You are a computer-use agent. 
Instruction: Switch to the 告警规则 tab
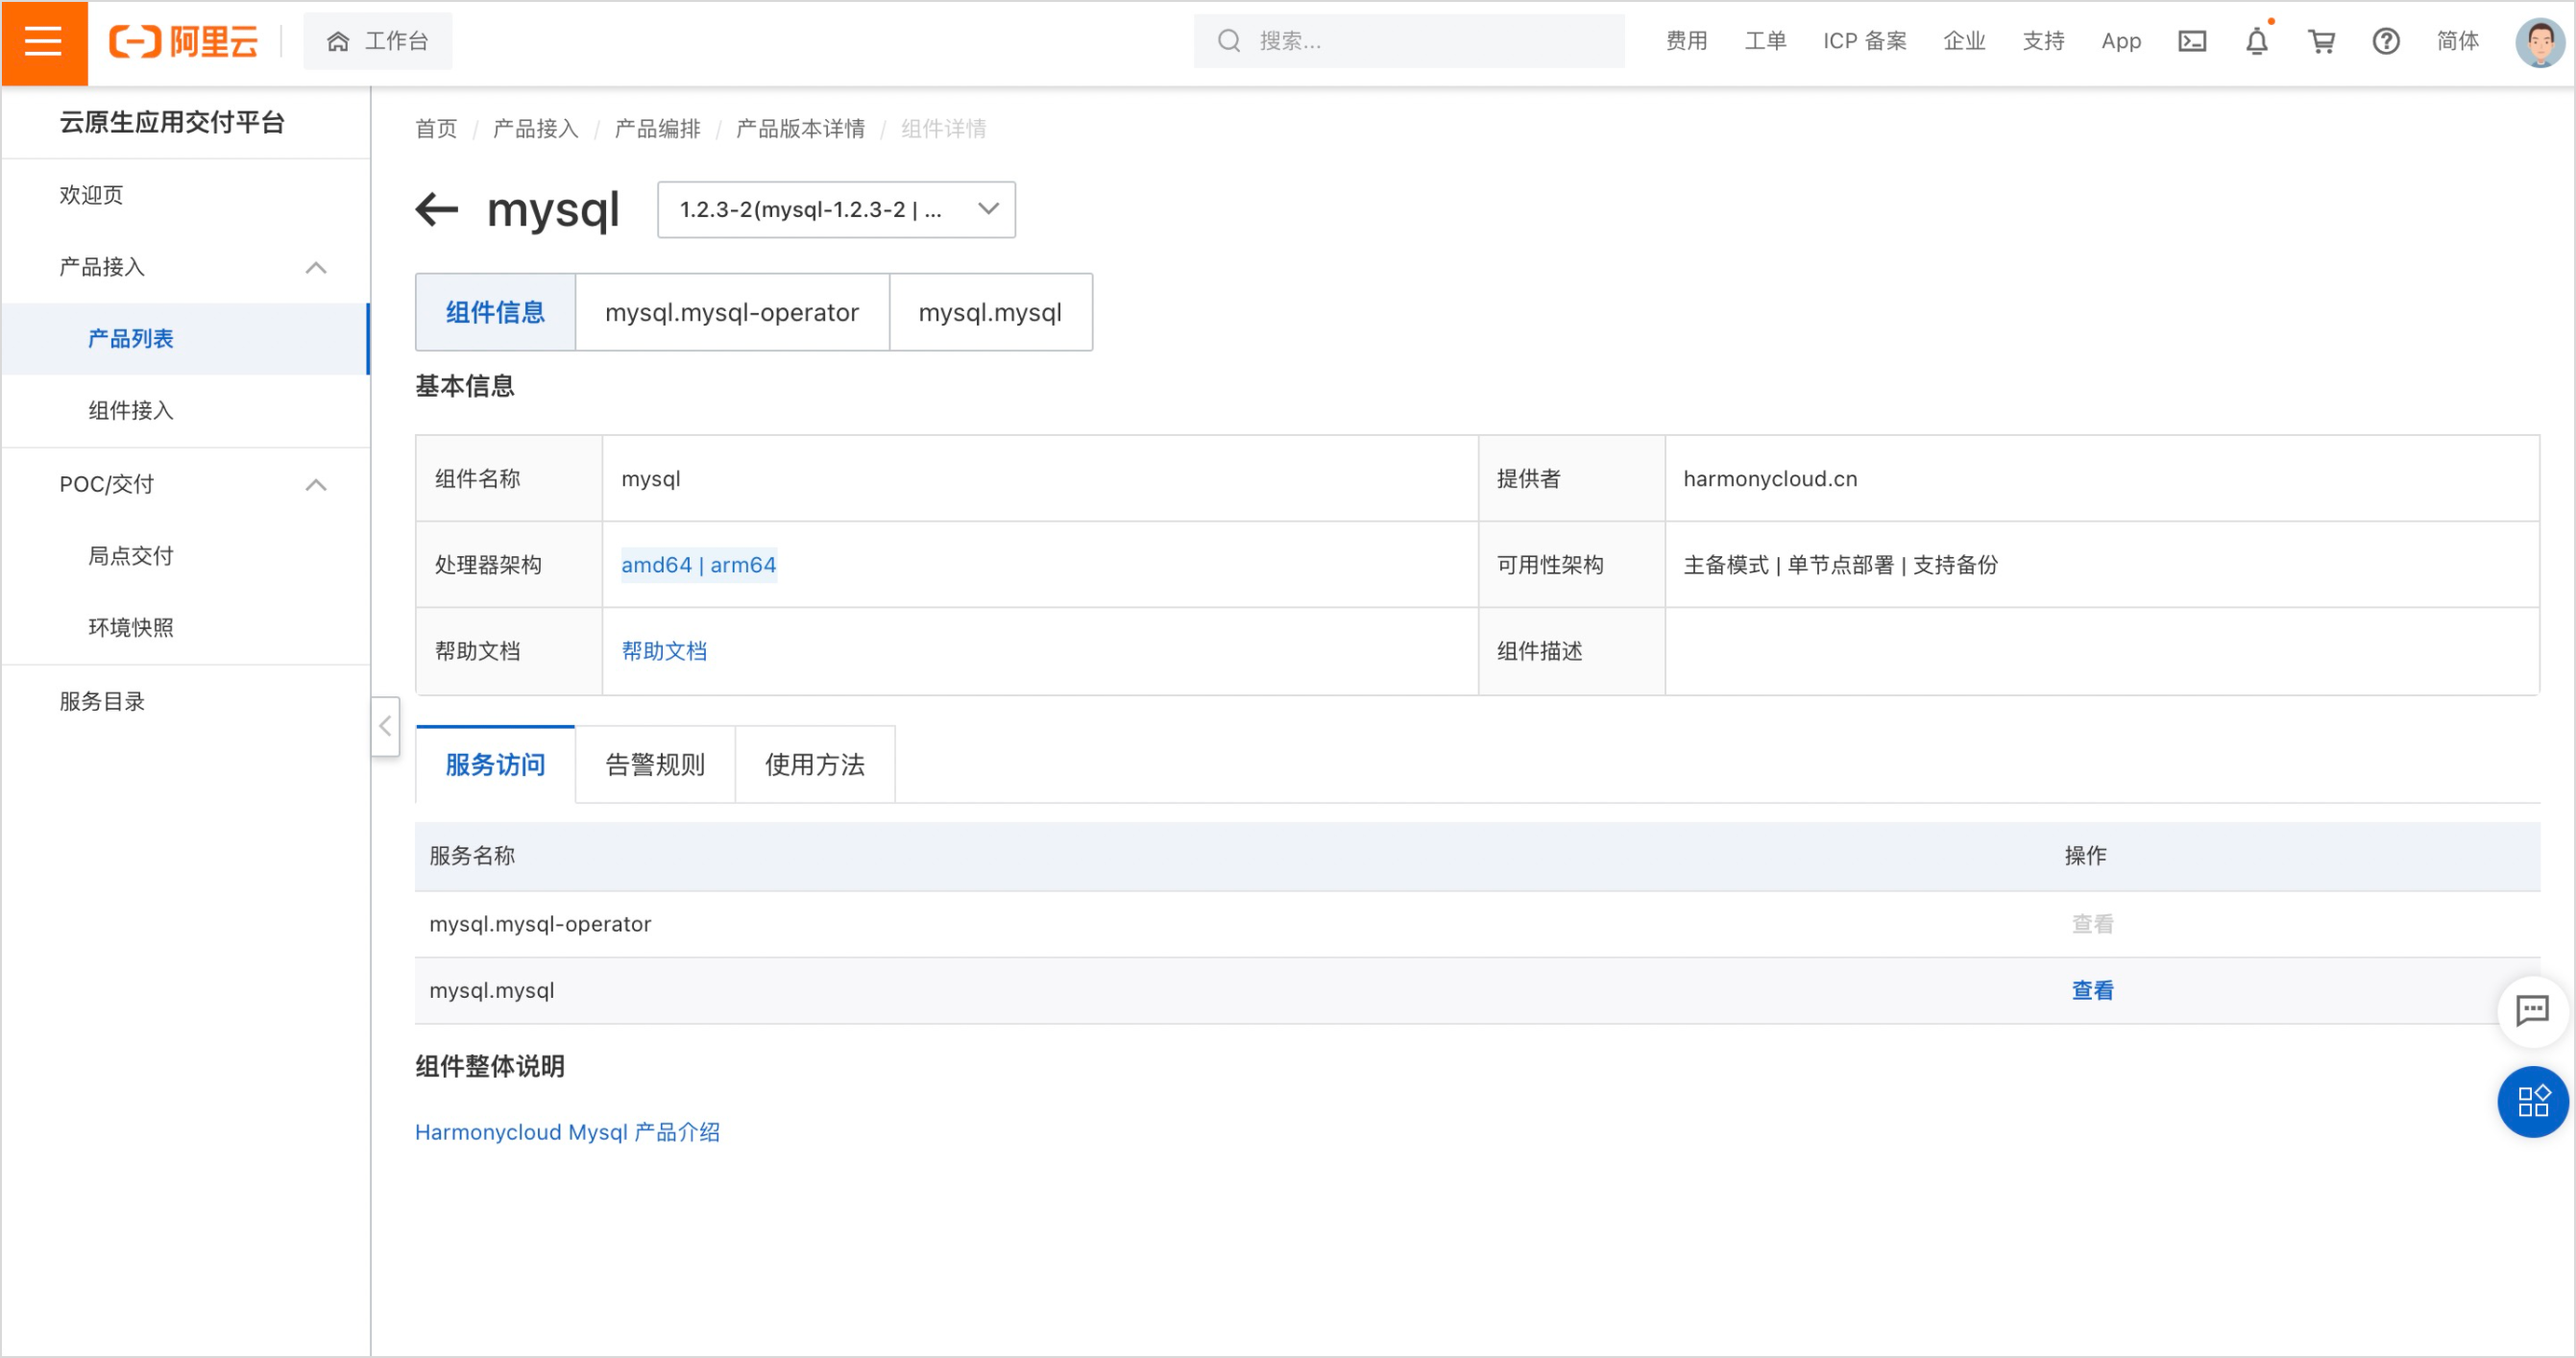coord(655,765)
